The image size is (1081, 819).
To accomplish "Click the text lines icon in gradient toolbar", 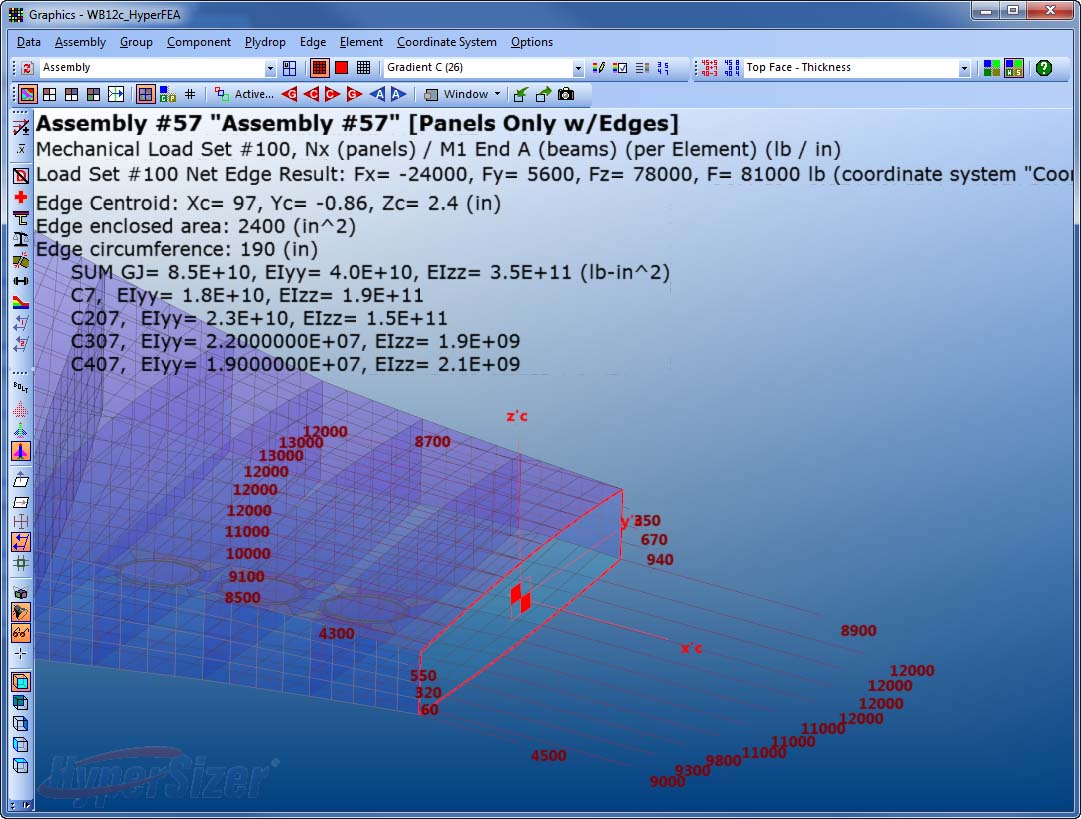I will pos(642,68).
